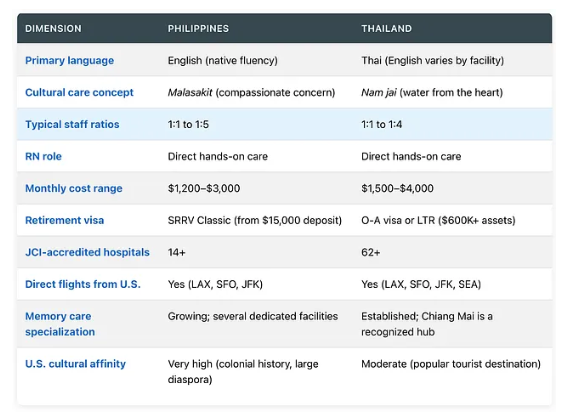Click the Philippines $1,200–$3,000 cost cell

pyautogui.click(x=204, y=188)
